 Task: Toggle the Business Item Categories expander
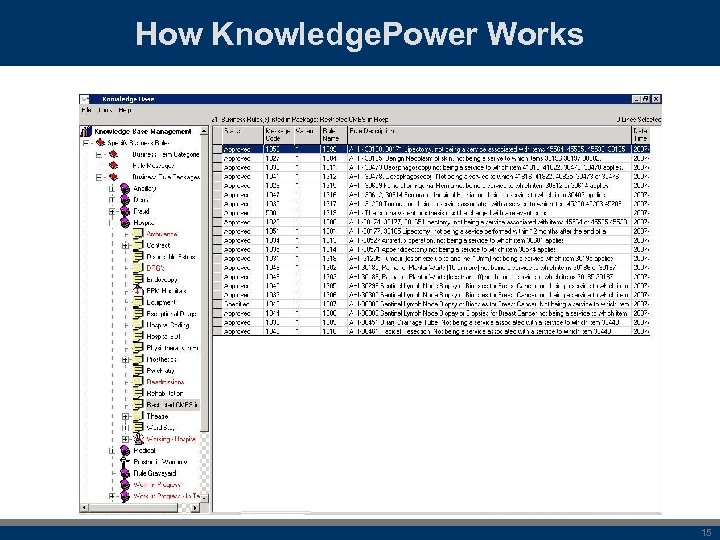[x=99, y=155]
